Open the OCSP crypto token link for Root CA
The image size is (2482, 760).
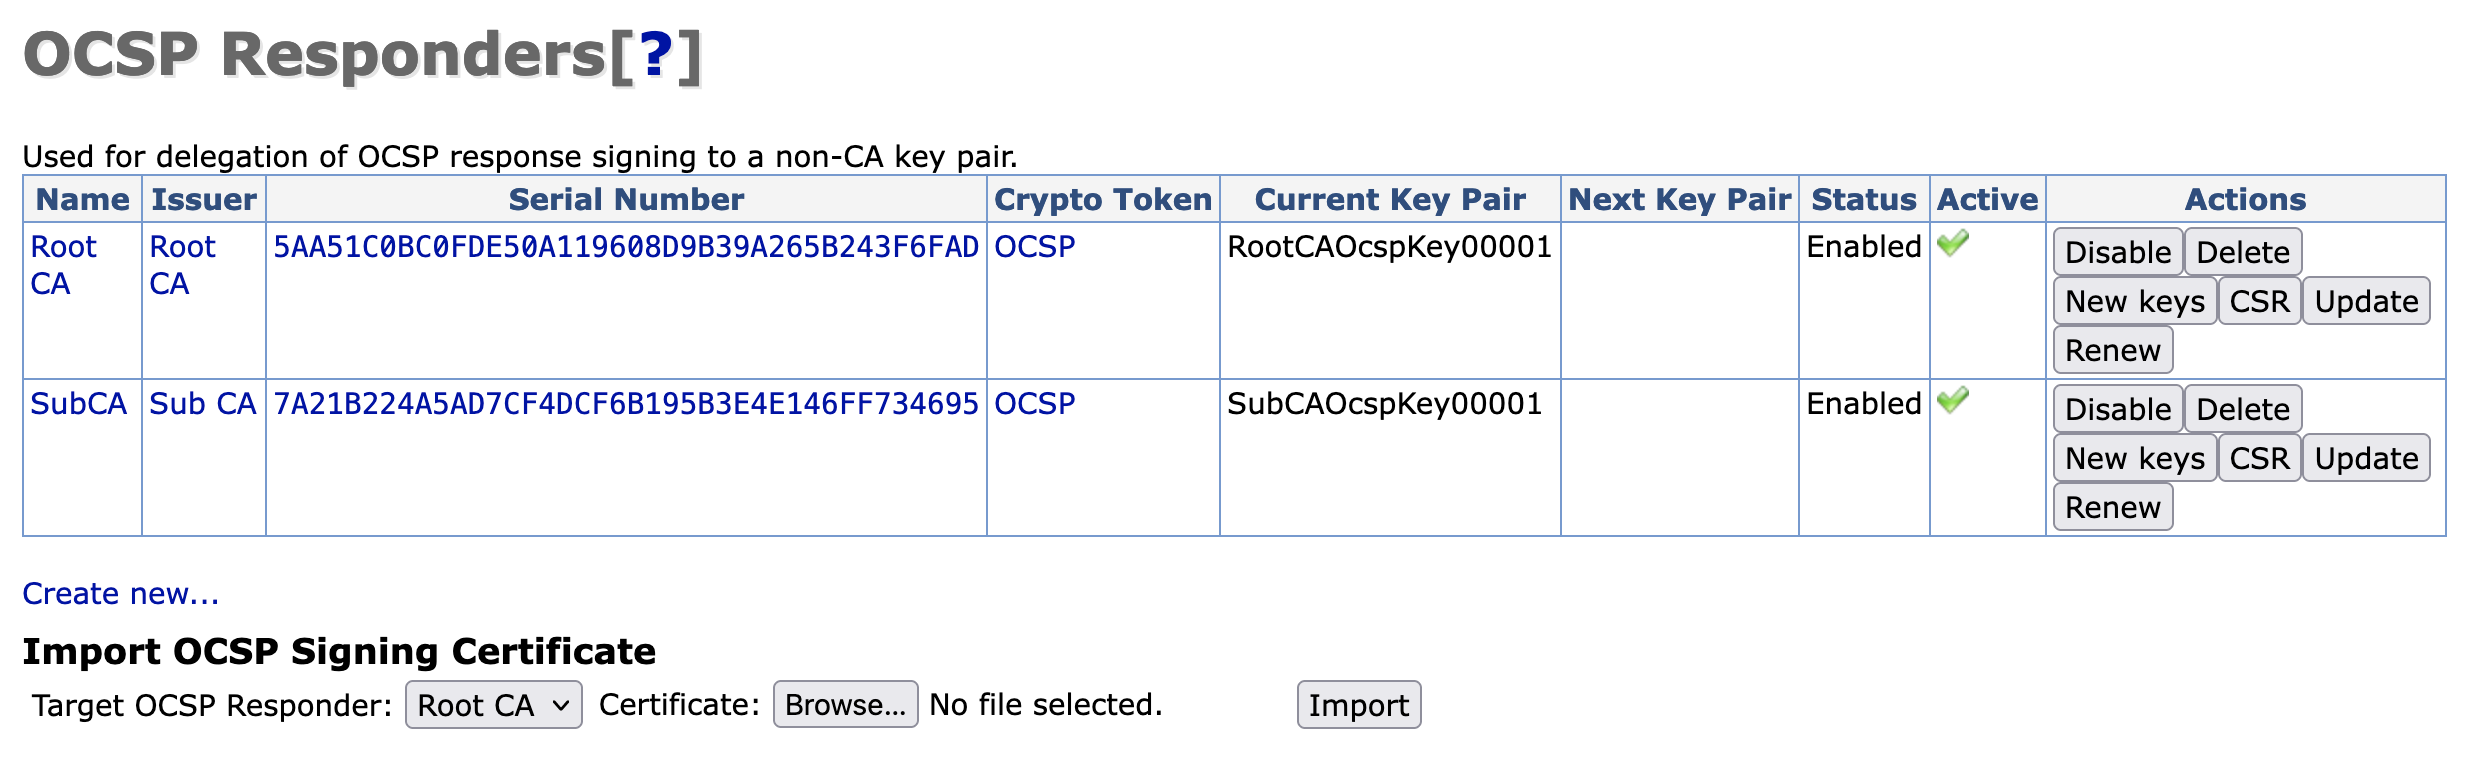[x=1034, y=247]
